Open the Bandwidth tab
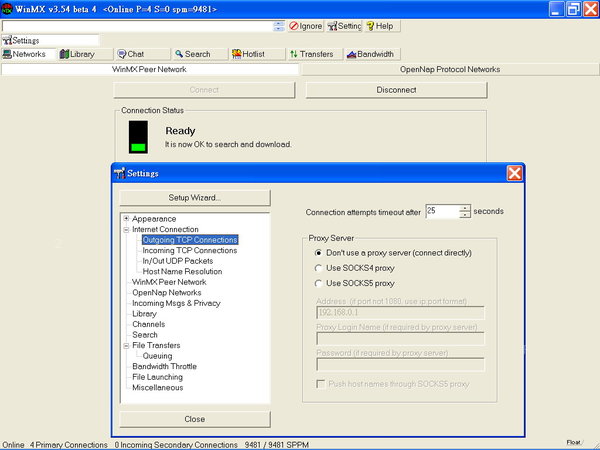 pyautogui.click(x=373, y=54)
